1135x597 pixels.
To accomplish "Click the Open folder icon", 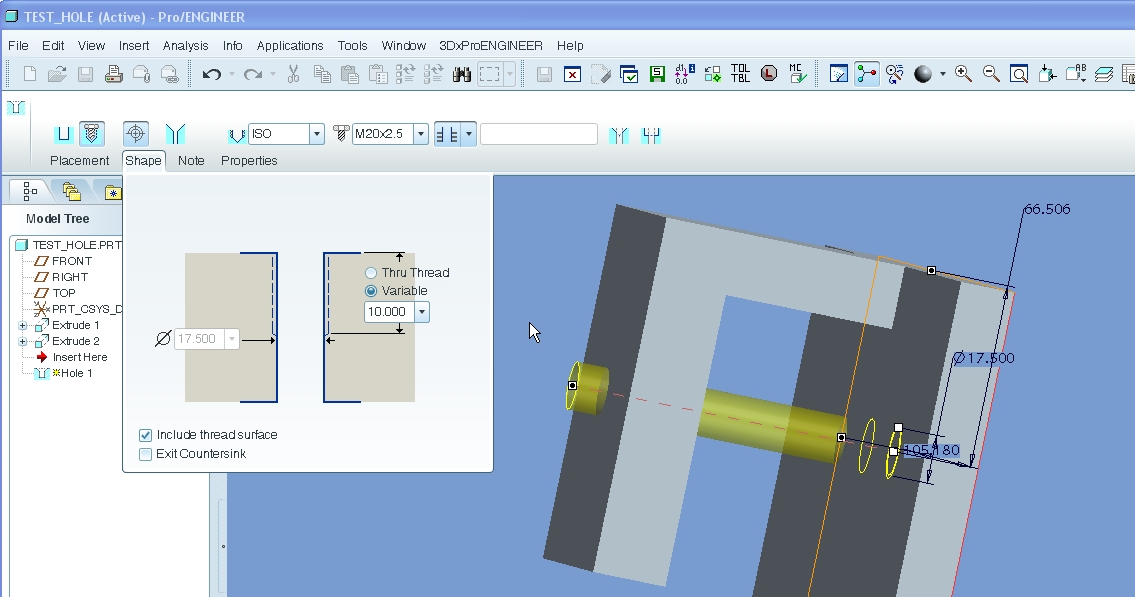I will (57, 74).
